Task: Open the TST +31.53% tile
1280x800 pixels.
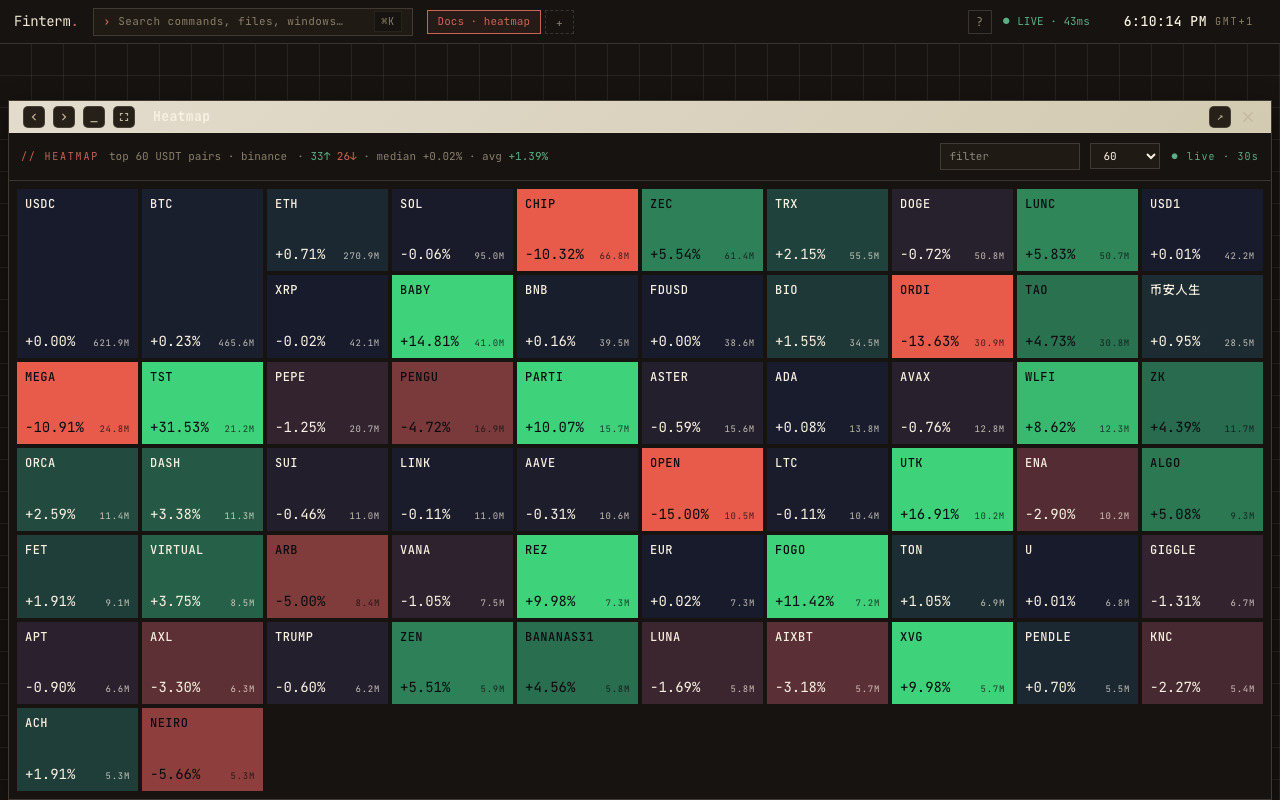Action: (202, 403)
